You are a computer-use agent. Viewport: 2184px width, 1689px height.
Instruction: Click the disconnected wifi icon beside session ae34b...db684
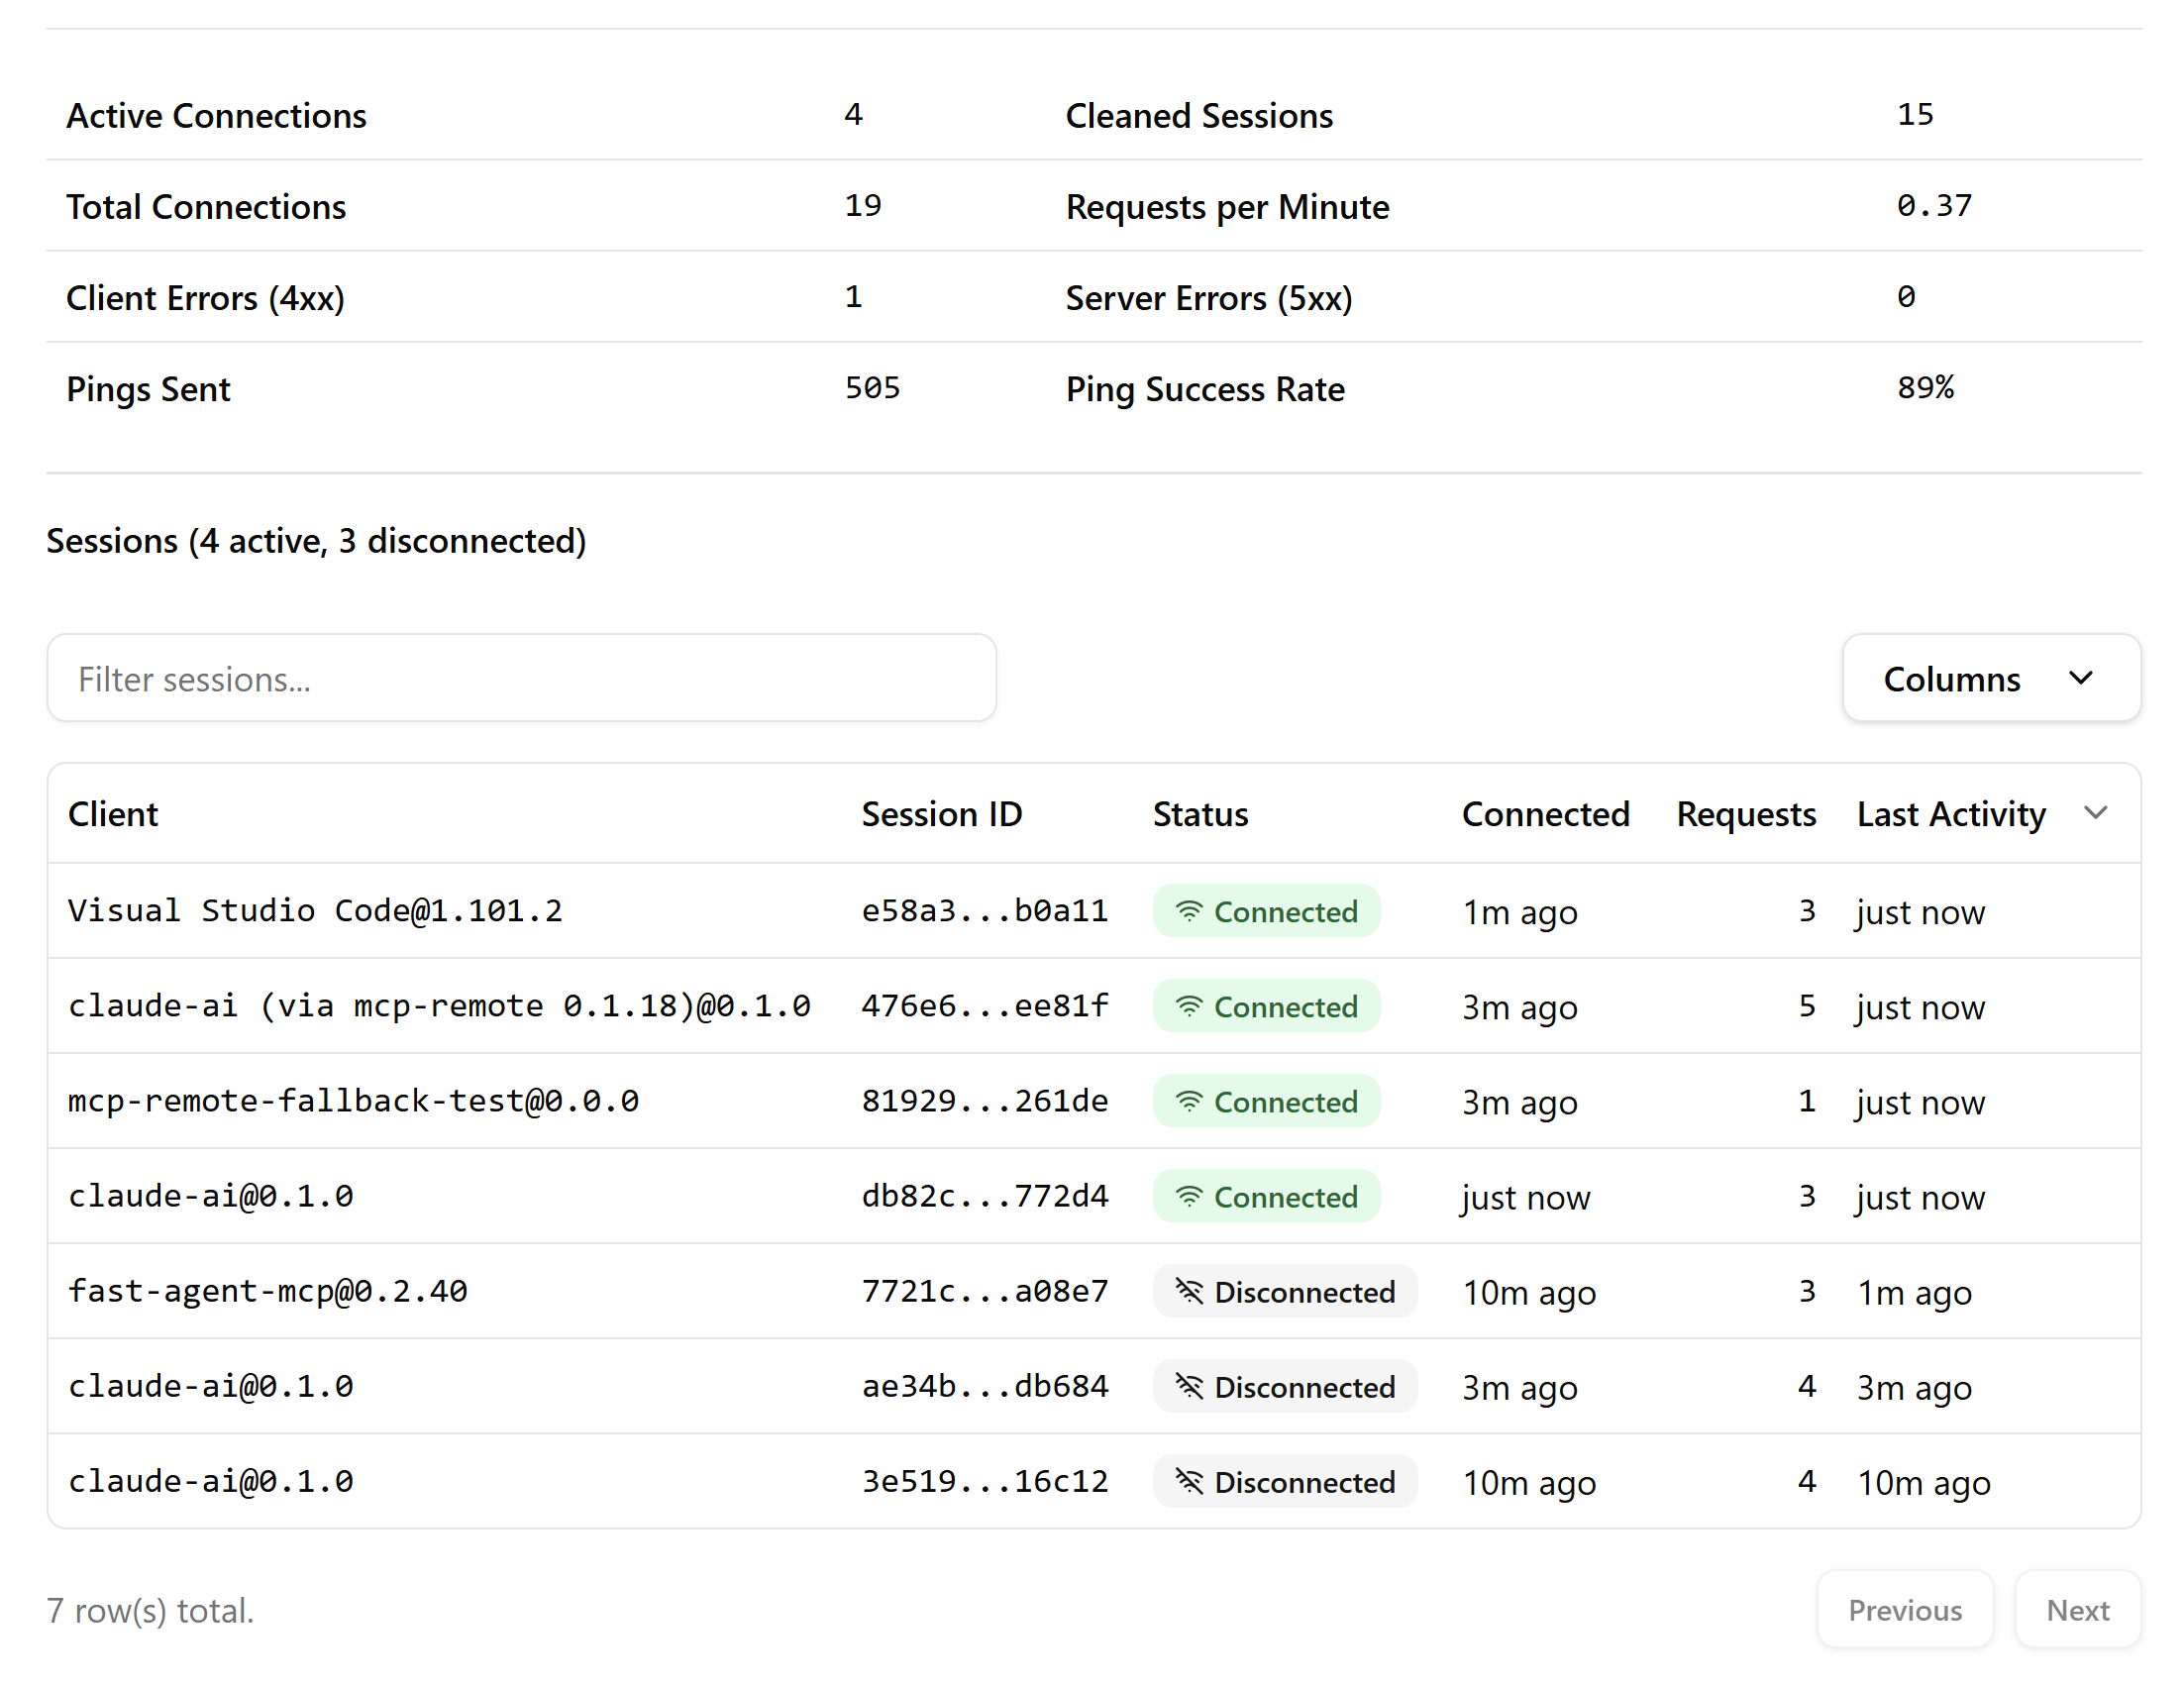pos(1189,1387)
